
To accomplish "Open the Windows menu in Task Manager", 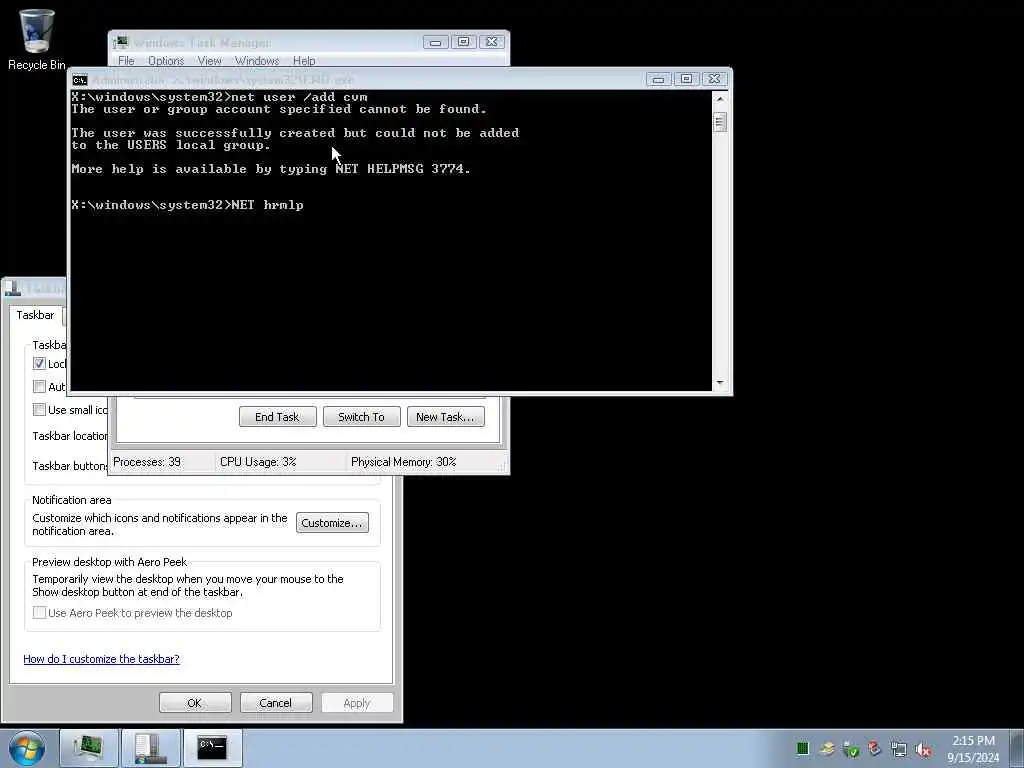I will tap(257, 61).
